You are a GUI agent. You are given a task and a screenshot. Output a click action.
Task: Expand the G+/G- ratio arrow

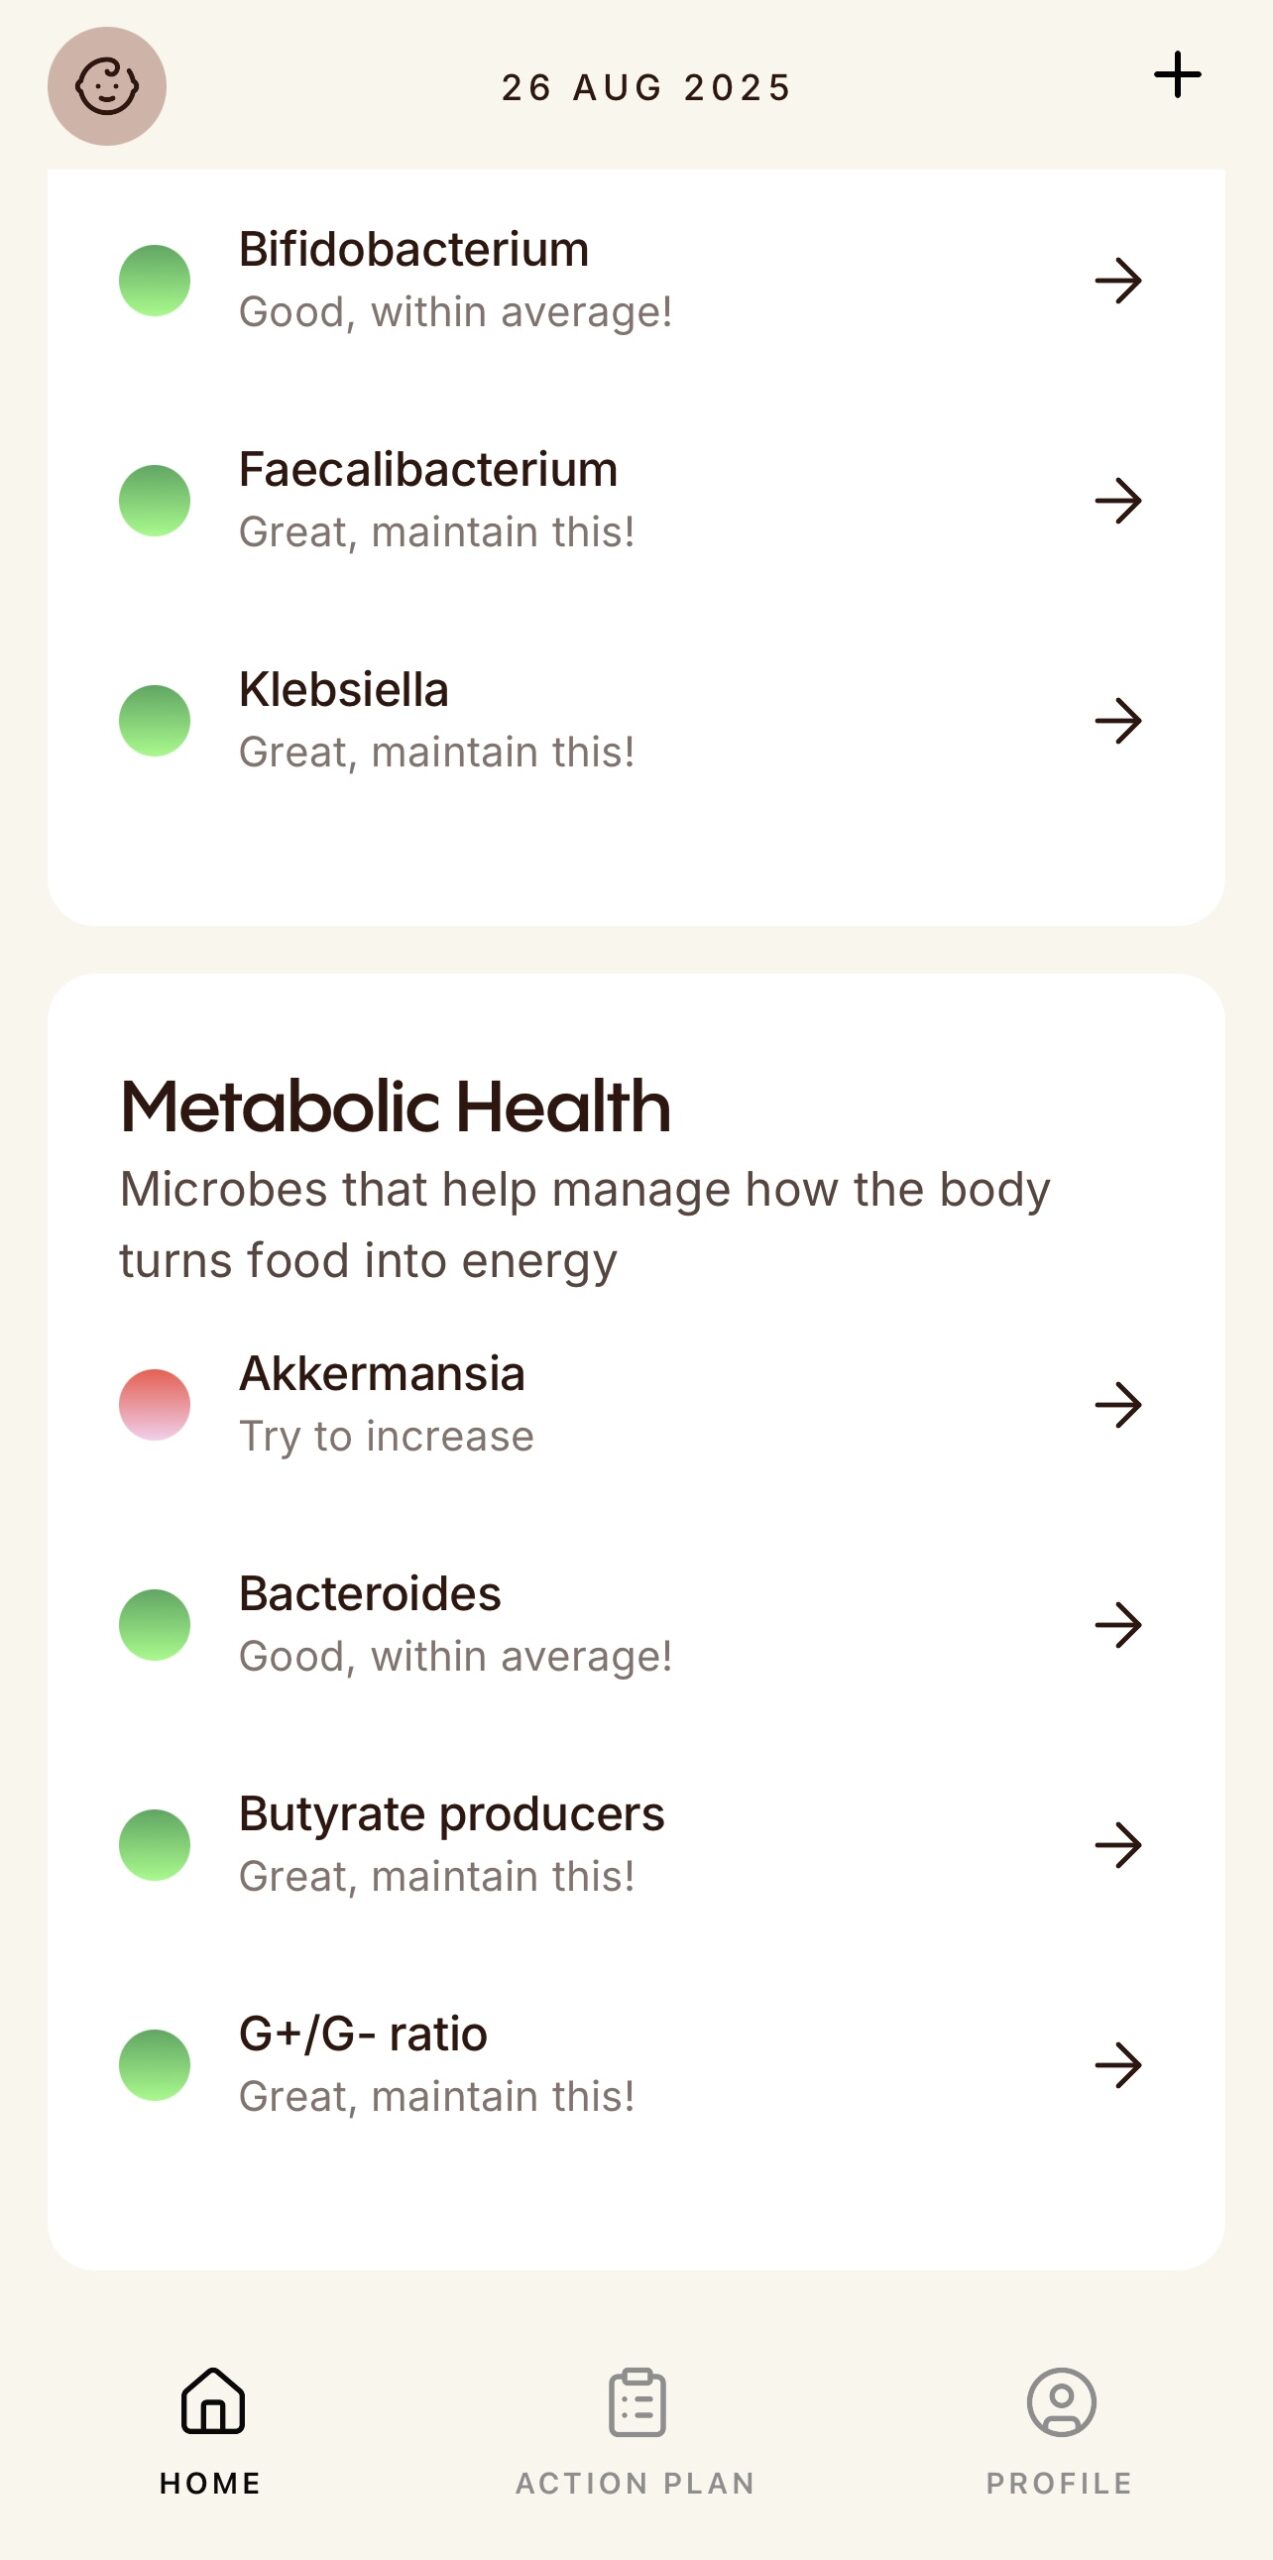point(1118,2065)
